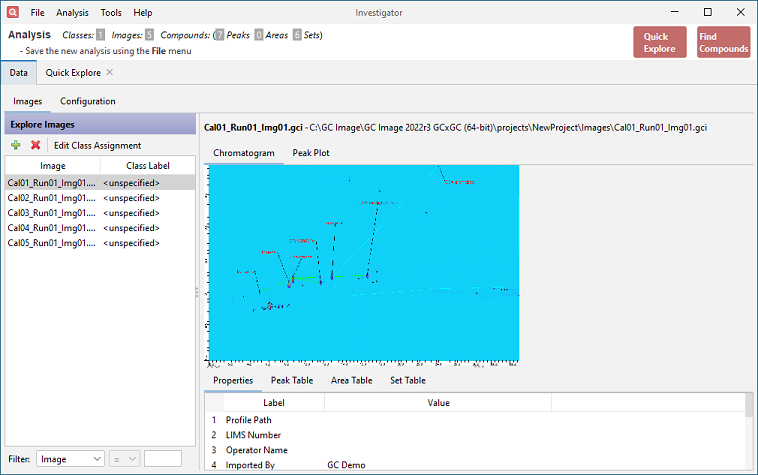Sort by the Image column header
Screen dimensions: 758x475
click(53, 166)
